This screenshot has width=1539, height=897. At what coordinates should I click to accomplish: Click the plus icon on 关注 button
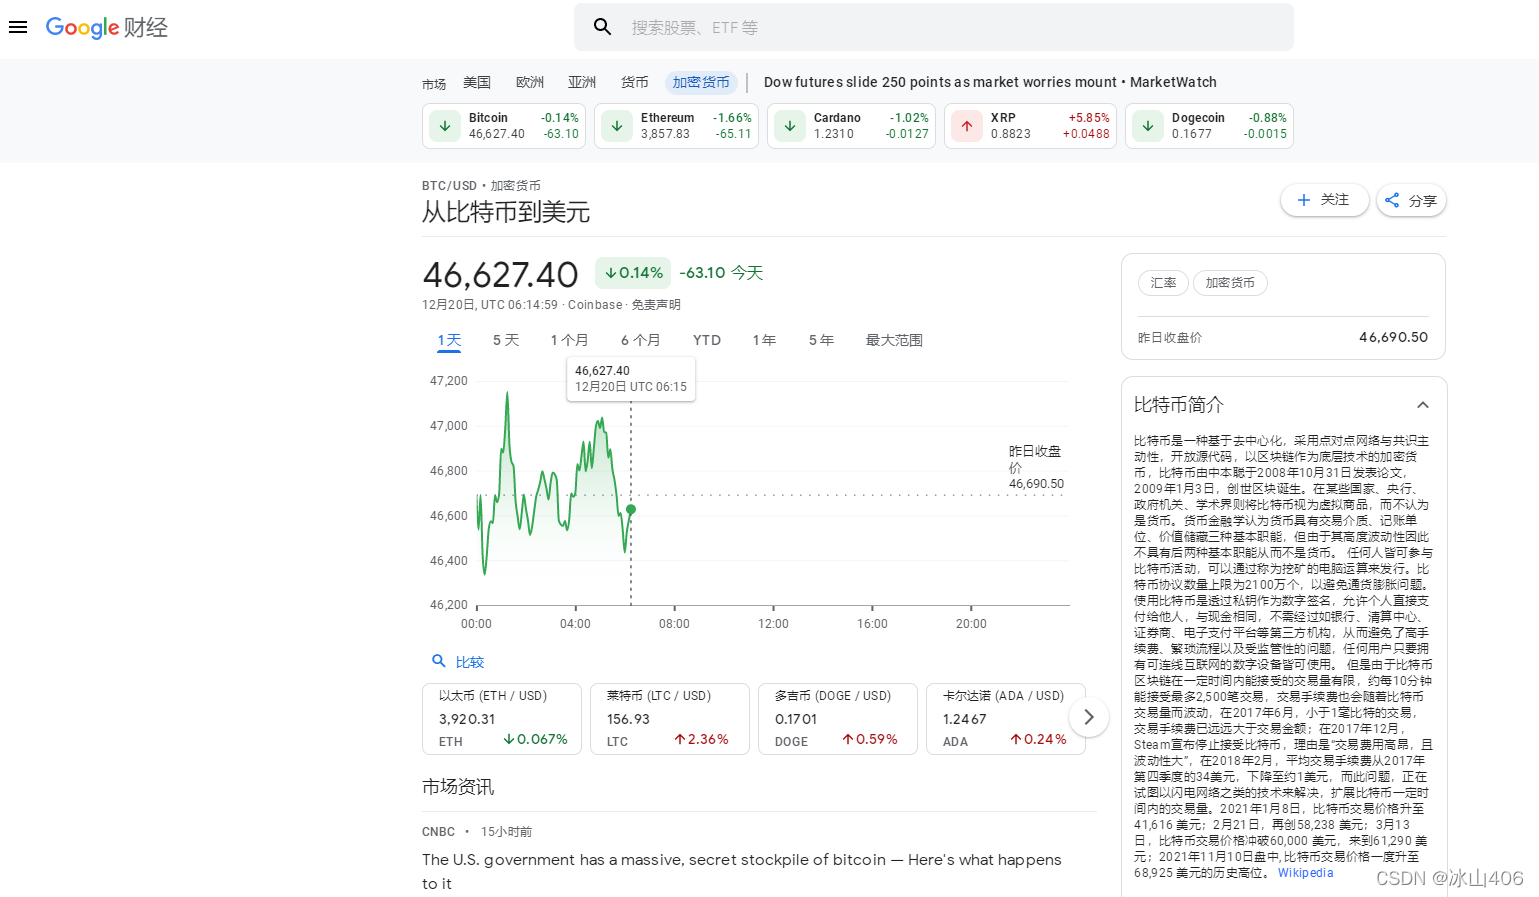pos(1304,200)
